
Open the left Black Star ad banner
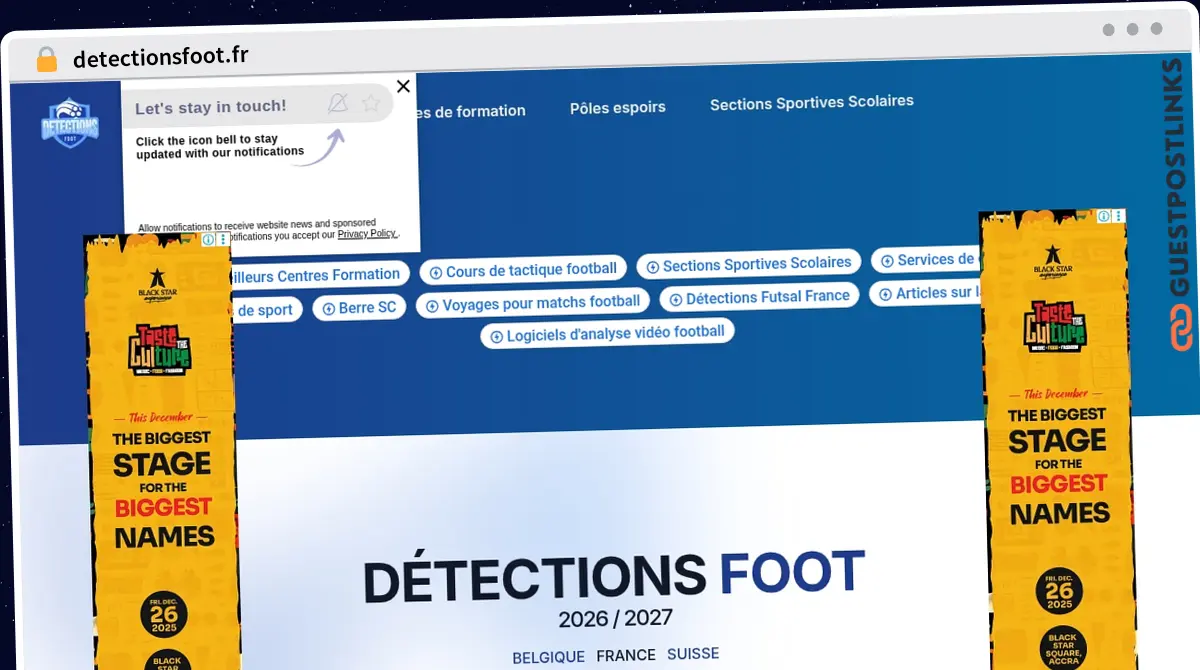(x=163, y=453)
